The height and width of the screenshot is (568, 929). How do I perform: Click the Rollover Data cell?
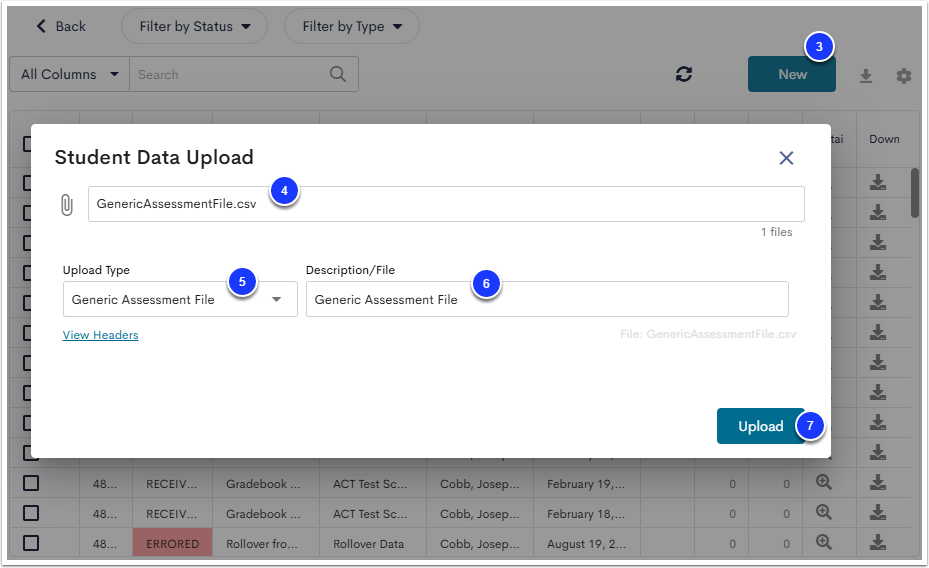[x=373, y=543]
